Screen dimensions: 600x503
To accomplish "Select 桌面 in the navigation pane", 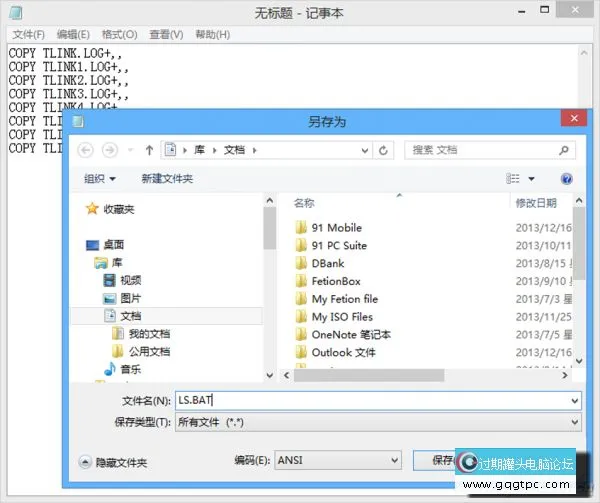I will [114, 244].
